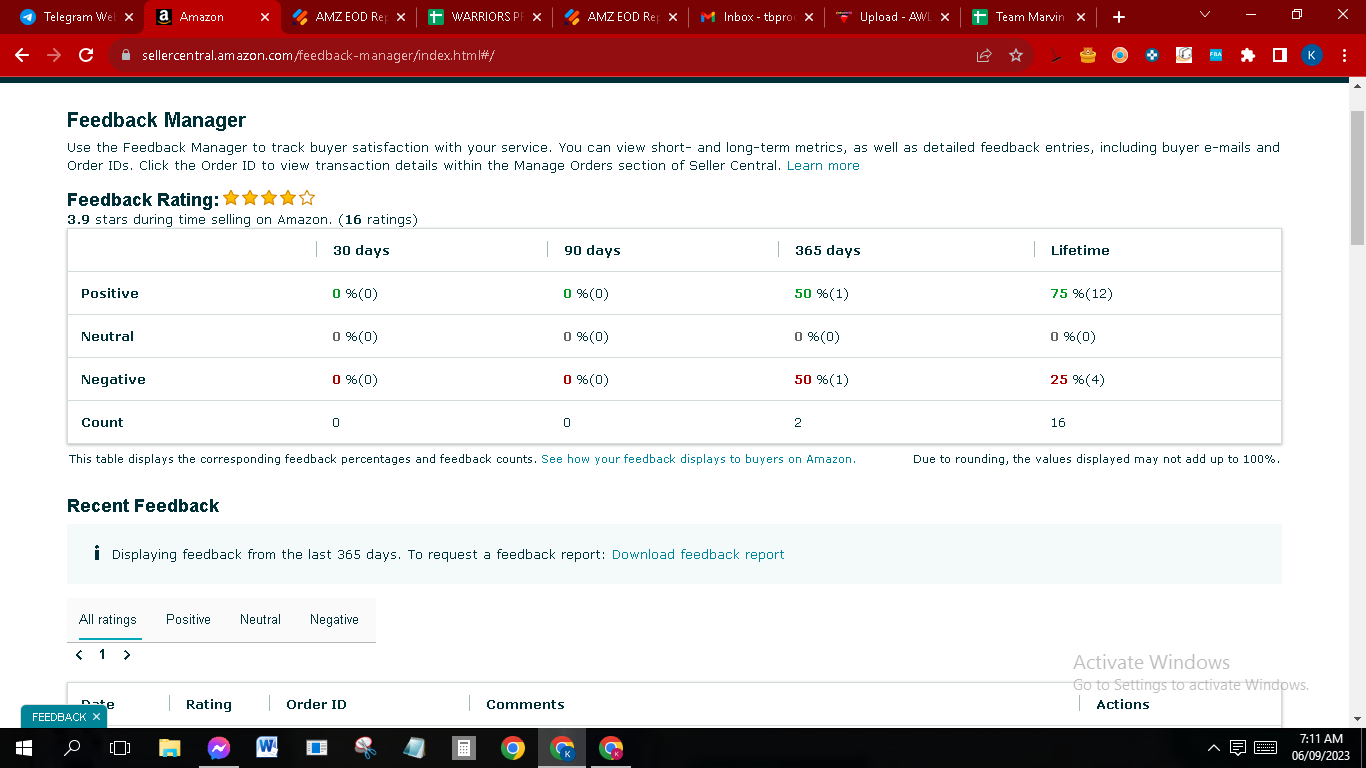Viewport: 1366px width, 768px height.
Task: Click the Lifetime negative value 25 %(4)
Action: pos(1078,380)
